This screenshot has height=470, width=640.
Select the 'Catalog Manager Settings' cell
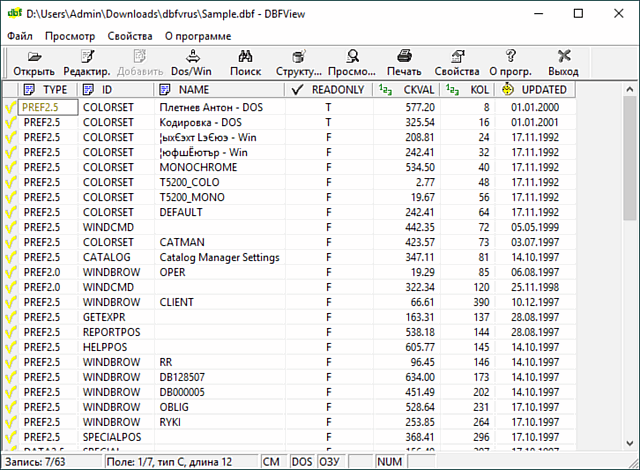[x=219, y=257]
